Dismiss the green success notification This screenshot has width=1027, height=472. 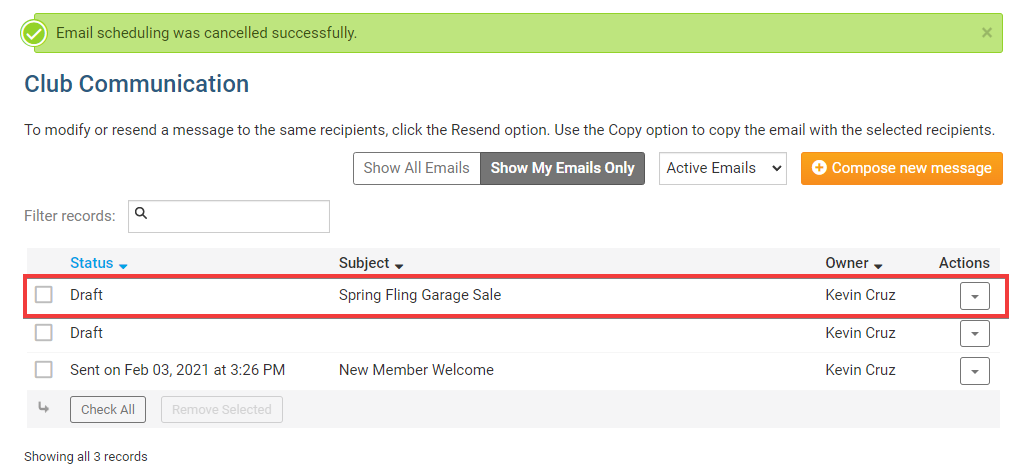pyautogui.click(x=986, y=33)
